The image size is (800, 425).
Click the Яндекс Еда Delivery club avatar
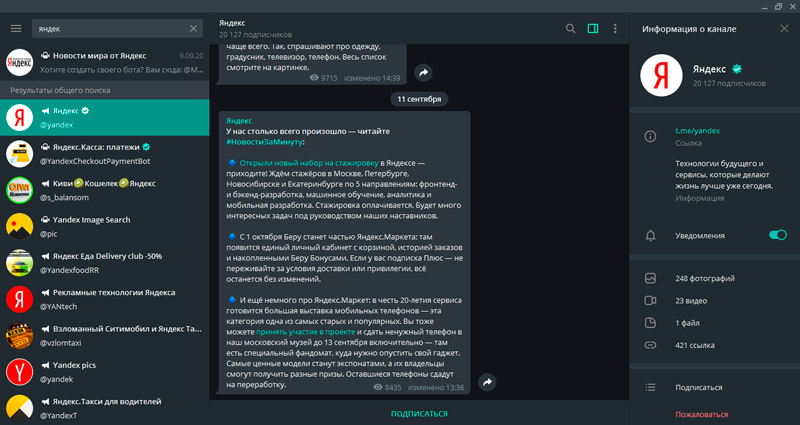pos(19,263)
